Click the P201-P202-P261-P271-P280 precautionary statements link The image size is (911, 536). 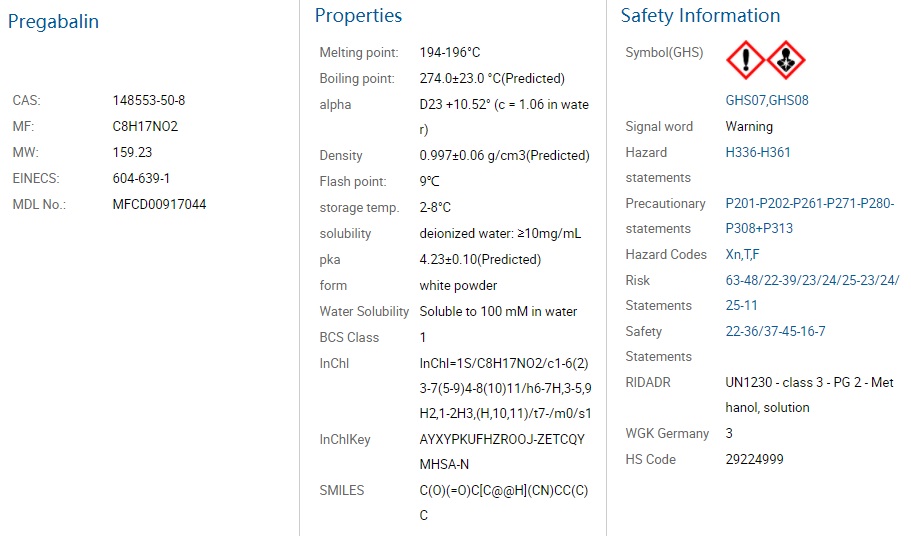click(x=810, y=203)
